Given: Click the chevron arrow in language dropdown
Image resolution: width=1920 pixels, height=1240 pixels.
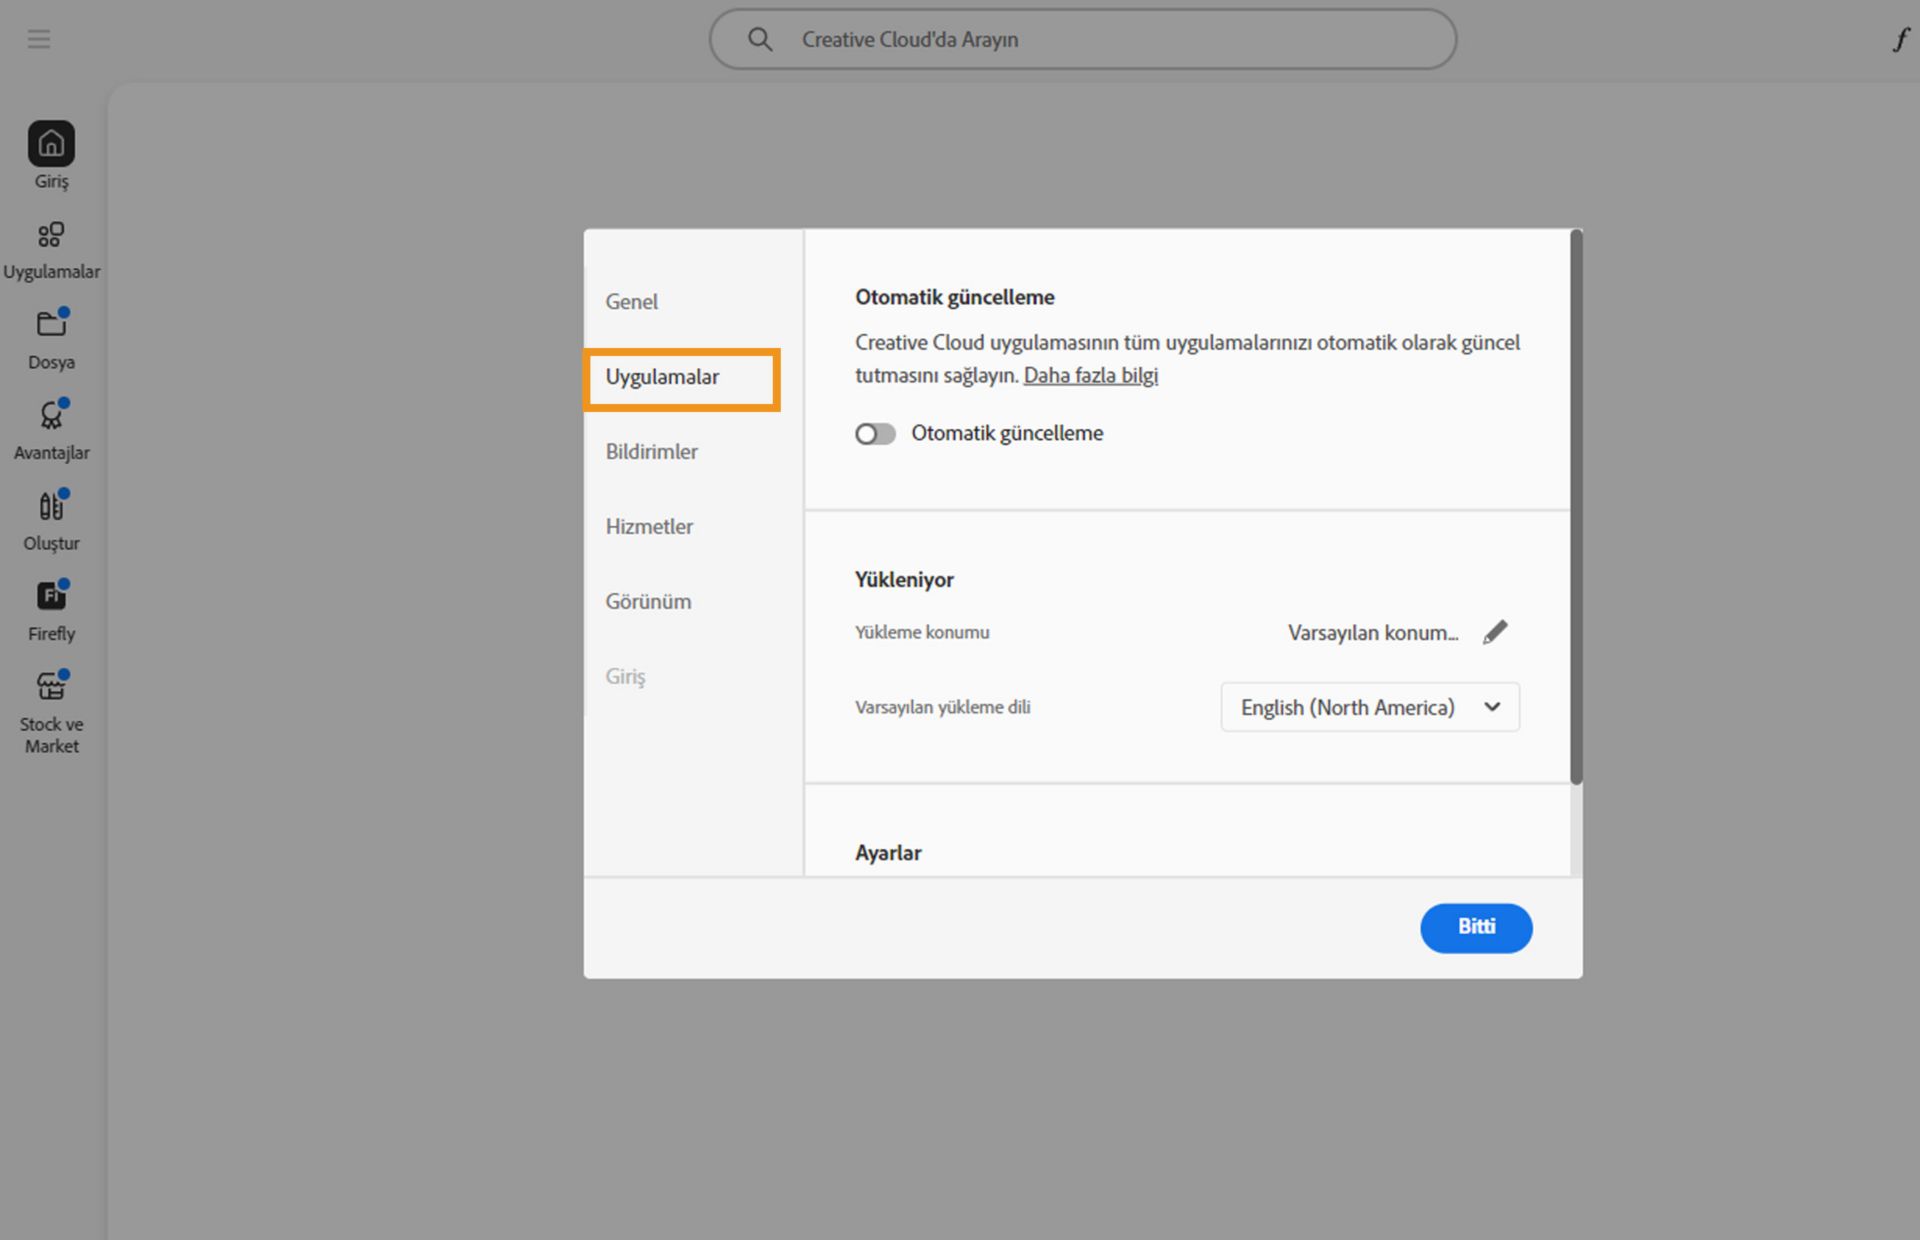Looking at the screenshot, I should (x=1492, y=707).
